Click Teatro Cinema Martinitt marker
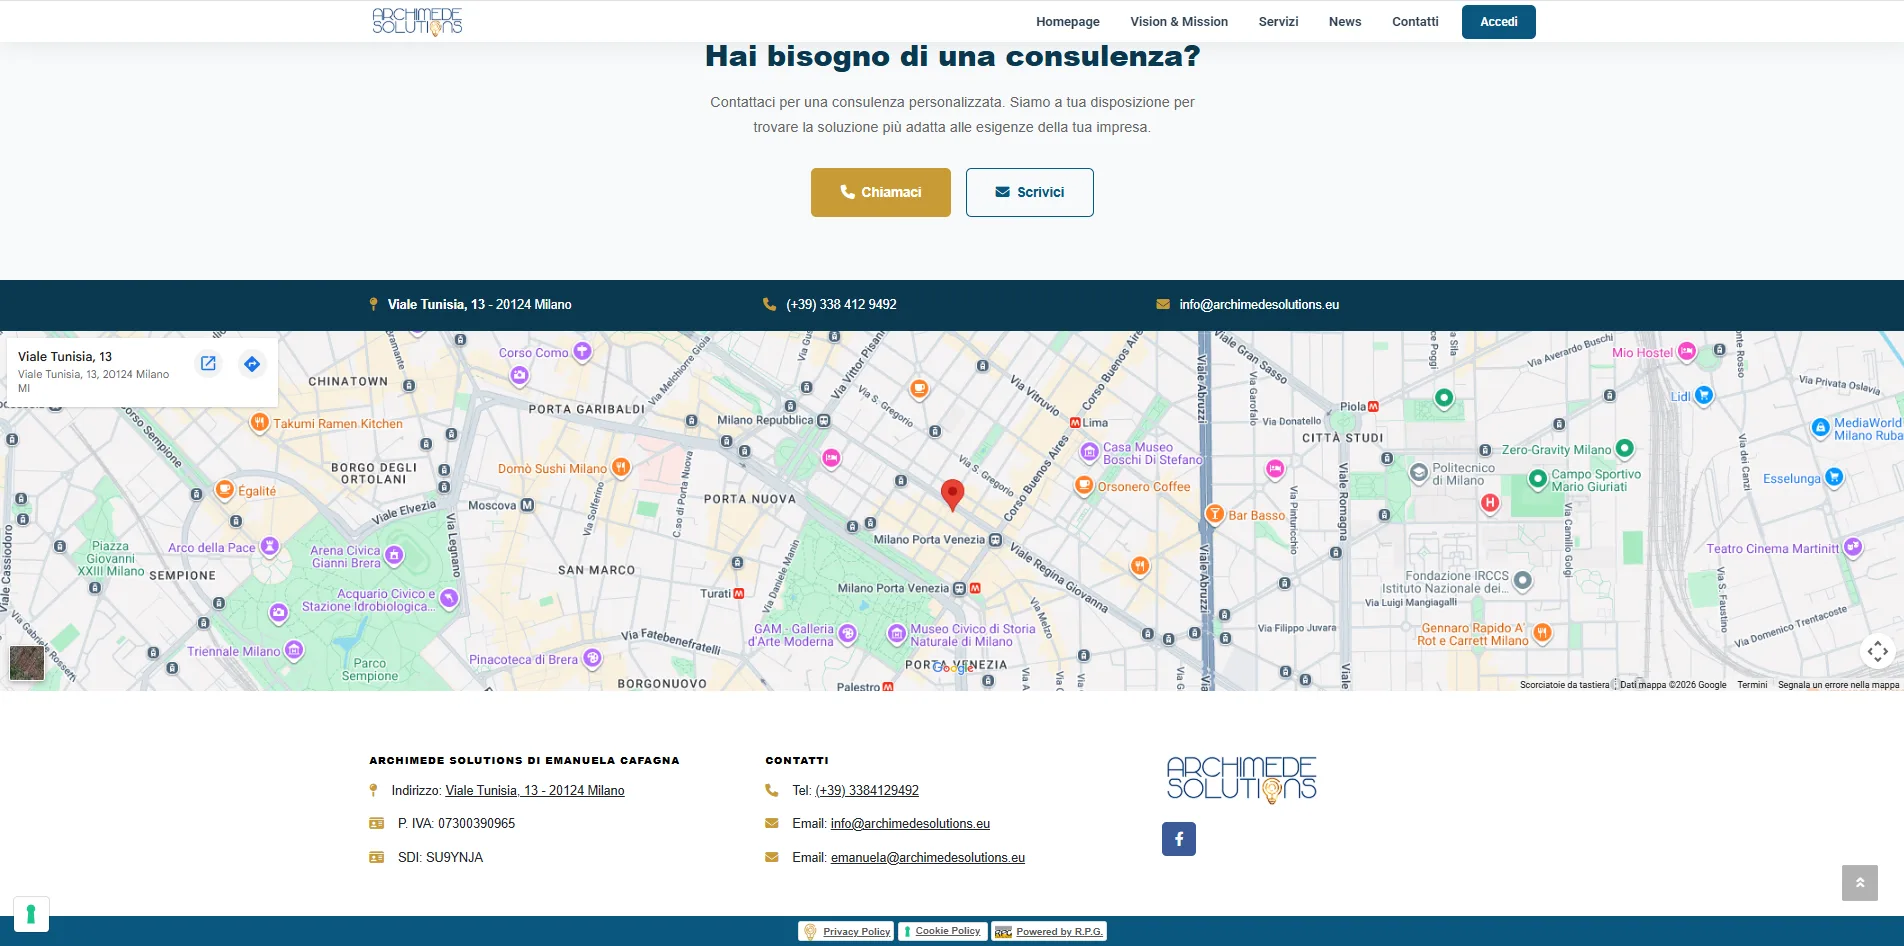The height and width of the screenshot is (946, 1904). [1853, 546]
